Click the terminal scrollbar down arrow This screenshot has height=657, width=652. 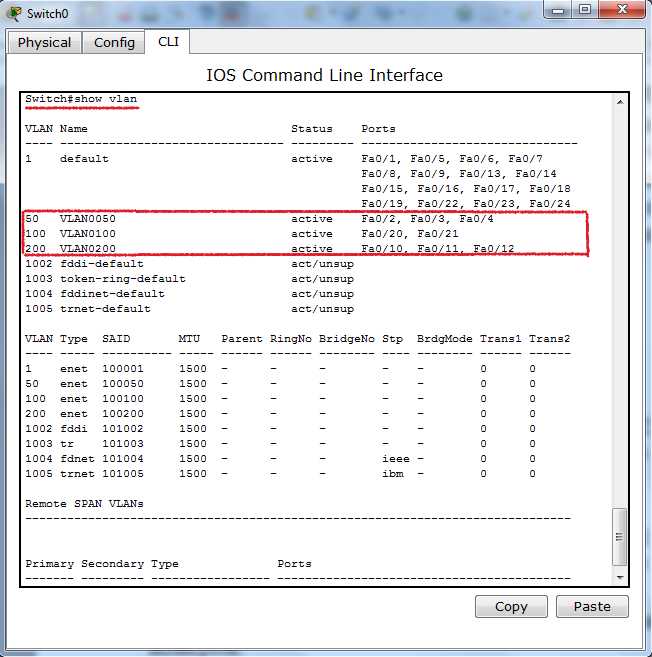click(x=620, y=577)
